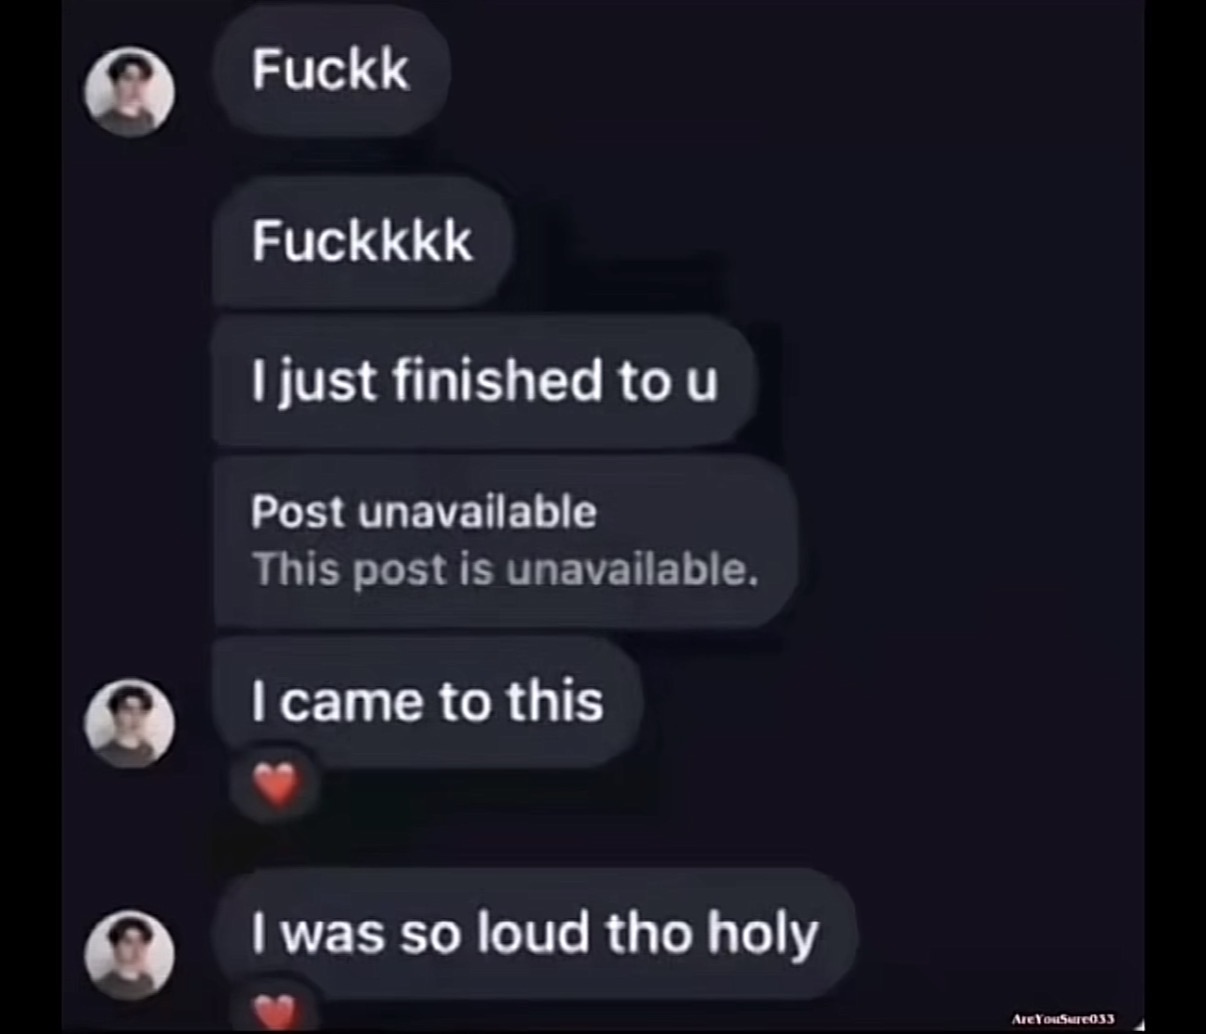Click the AreYouSure033 watermark text
This screenshot has height=1034, width=1206.
point(1063,1019)
